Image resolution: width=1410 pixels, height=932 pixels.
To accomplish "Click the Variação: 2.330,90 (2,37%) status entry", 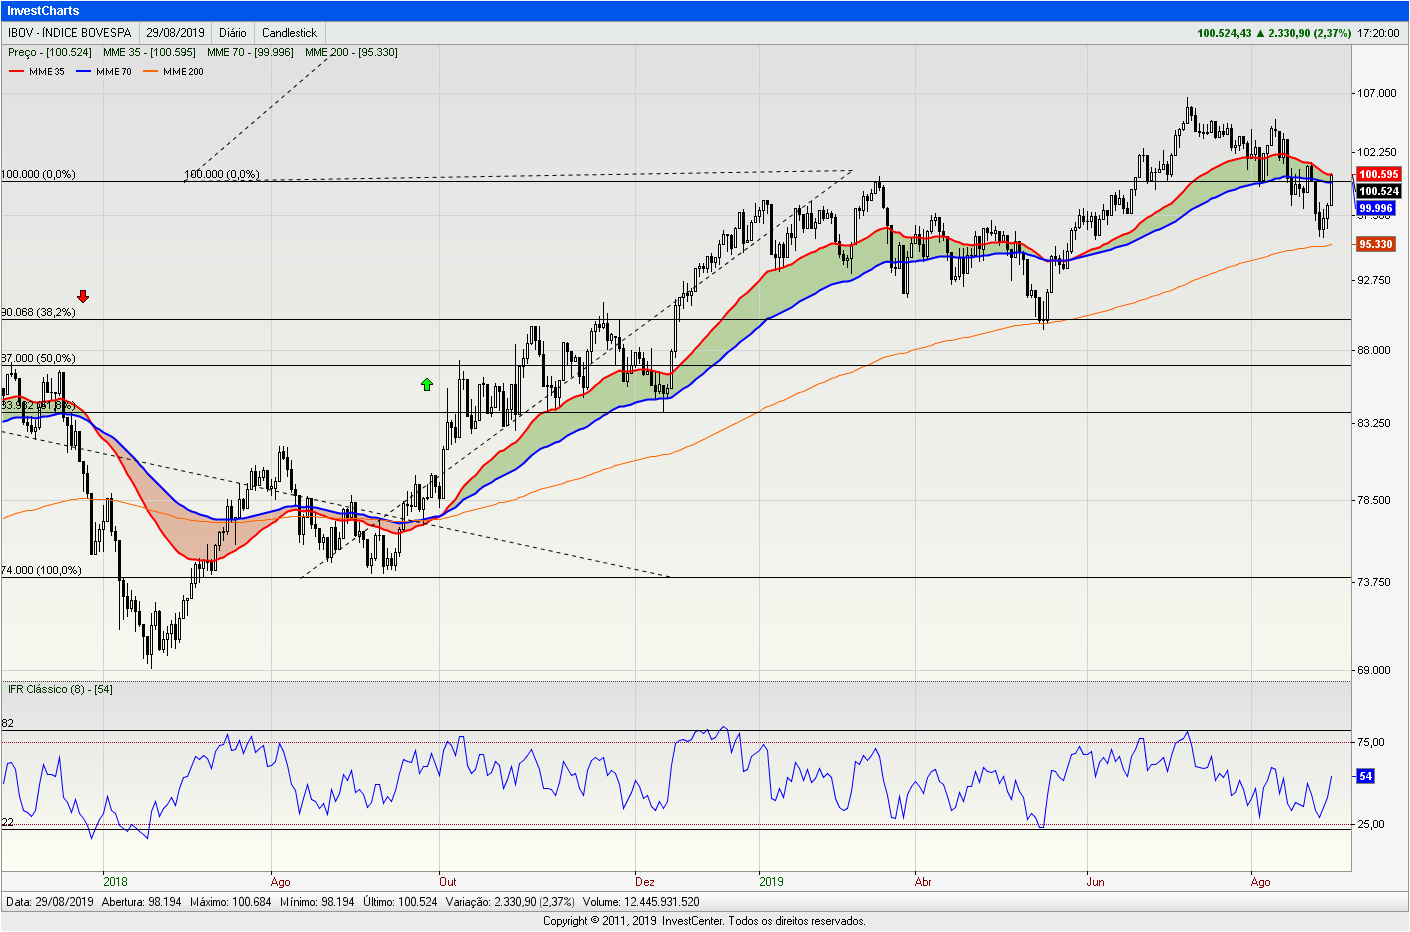I will point(510,902).
